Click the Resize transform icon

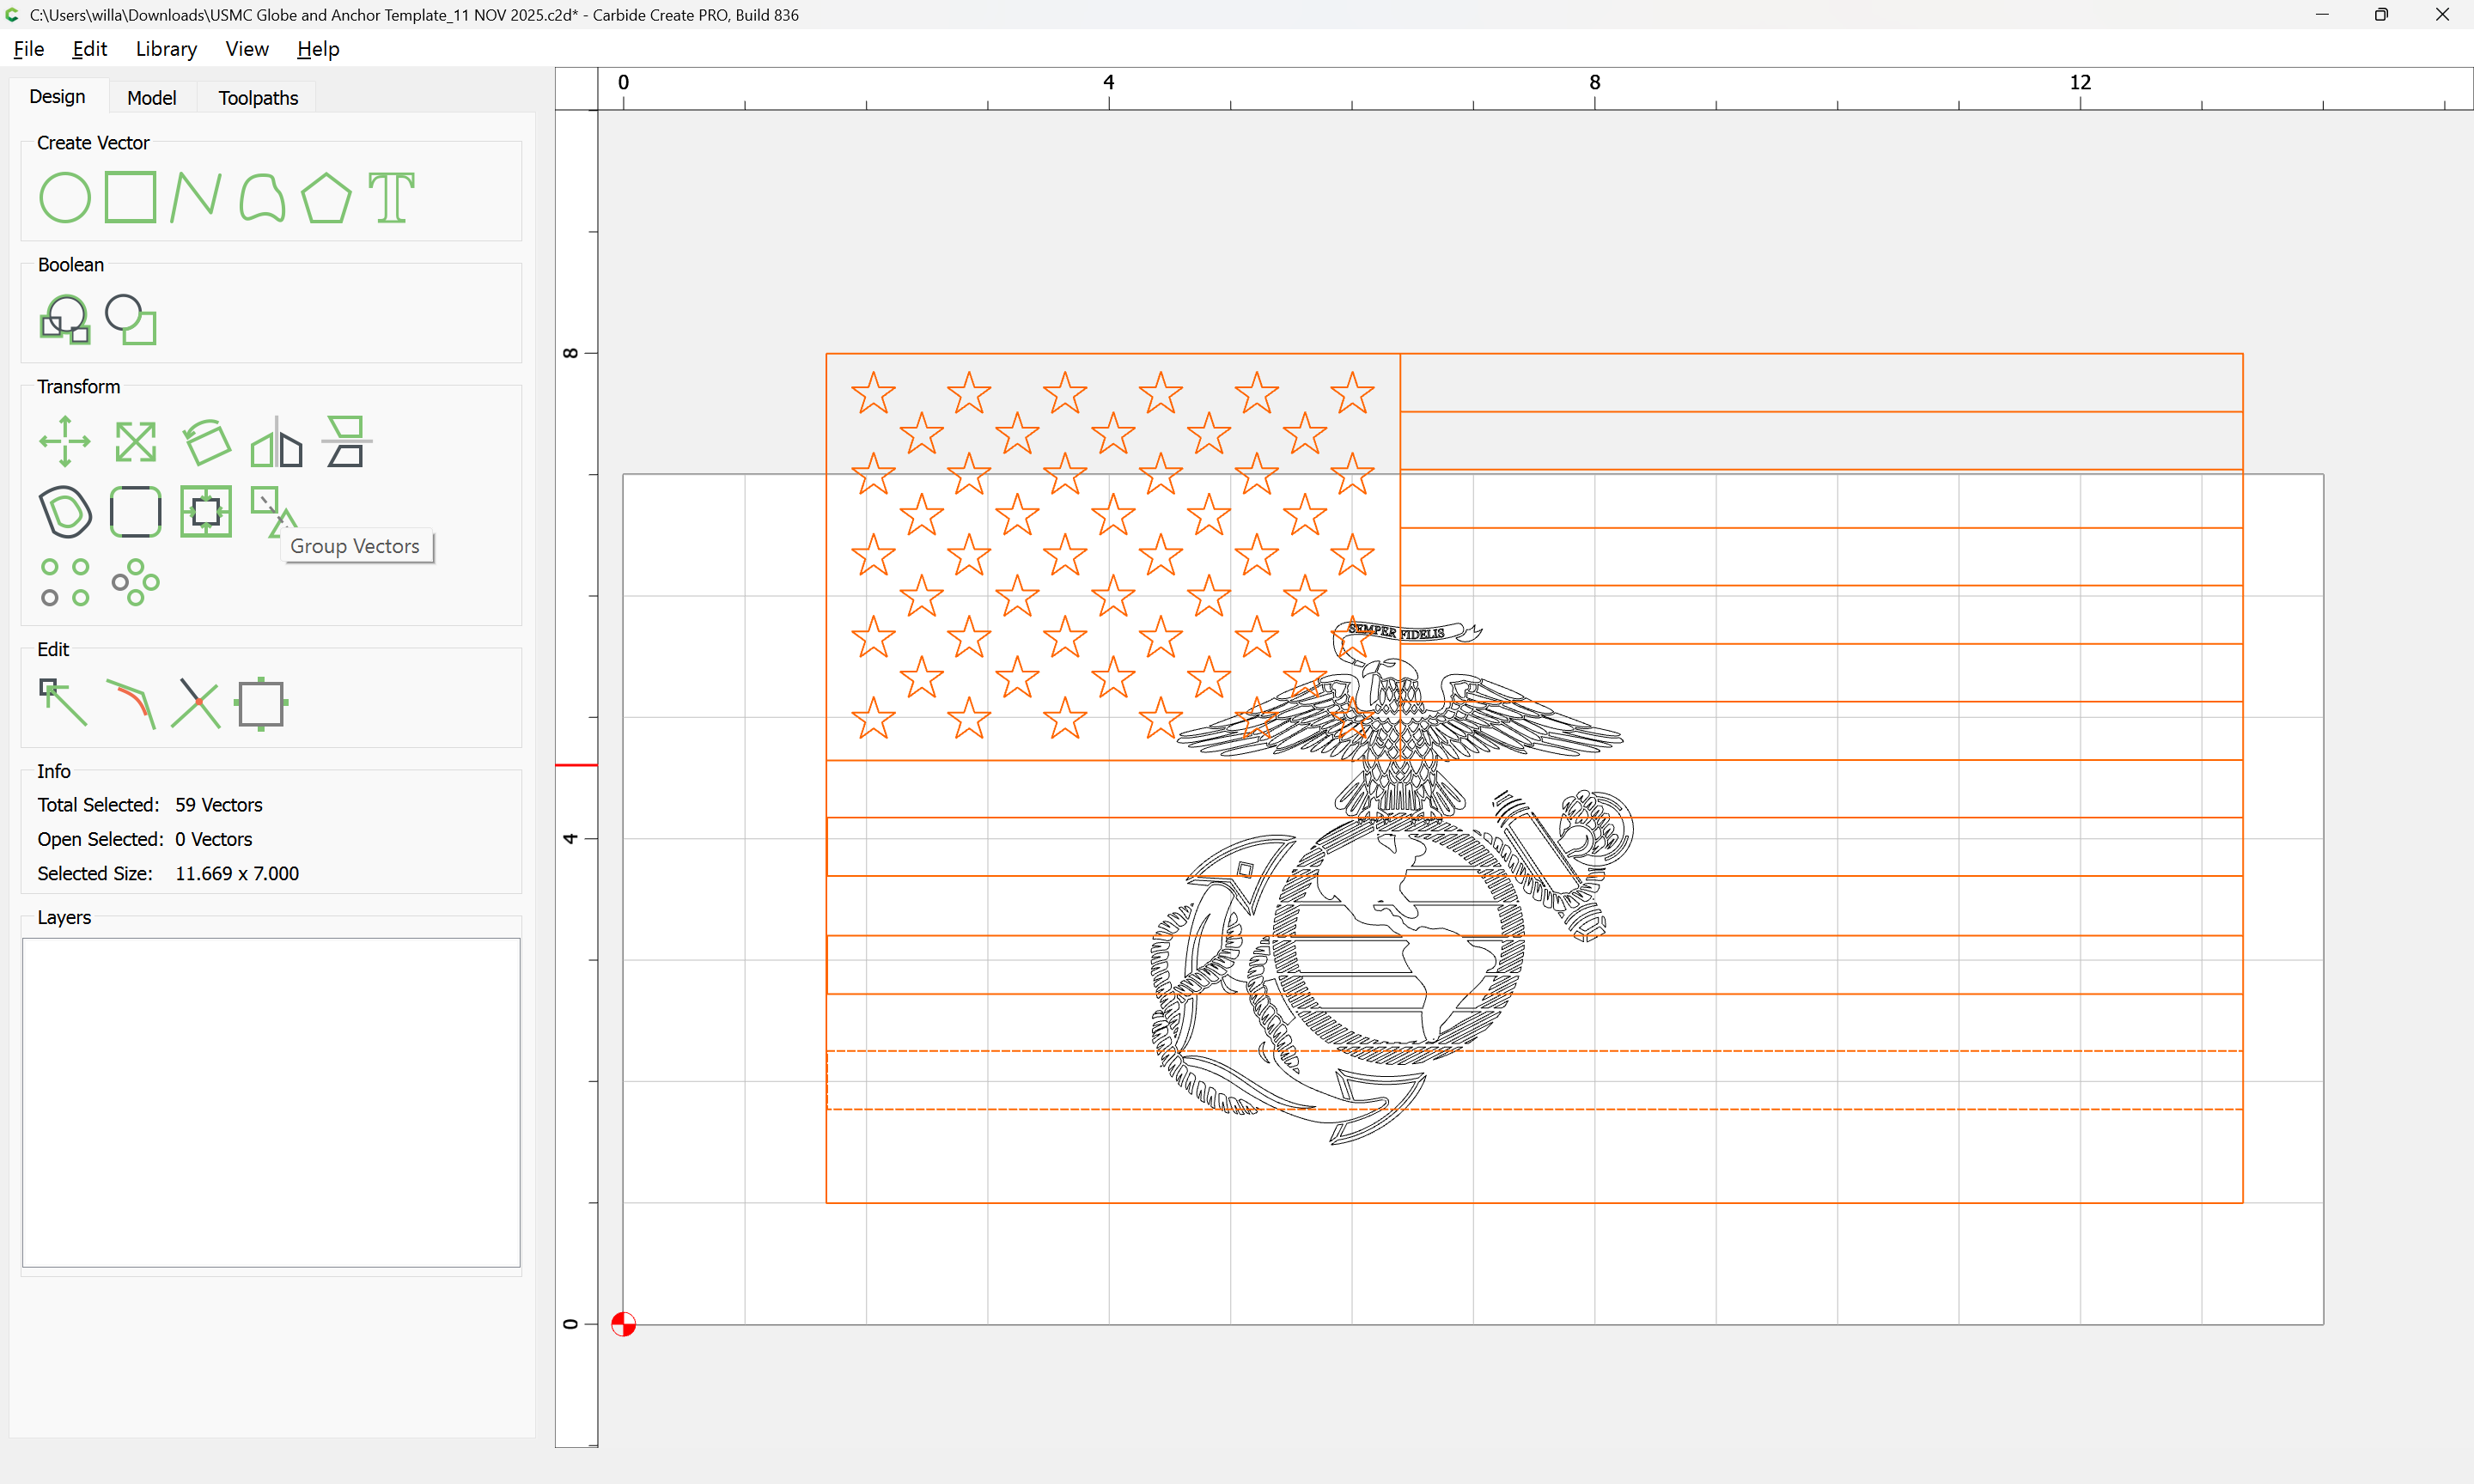135,441
